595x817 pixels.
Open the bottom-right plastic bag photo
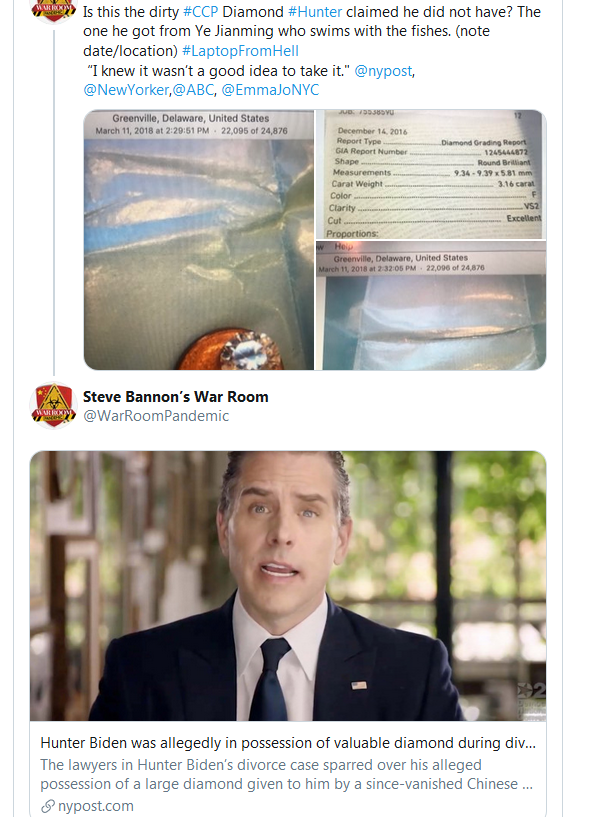point(431,305)
